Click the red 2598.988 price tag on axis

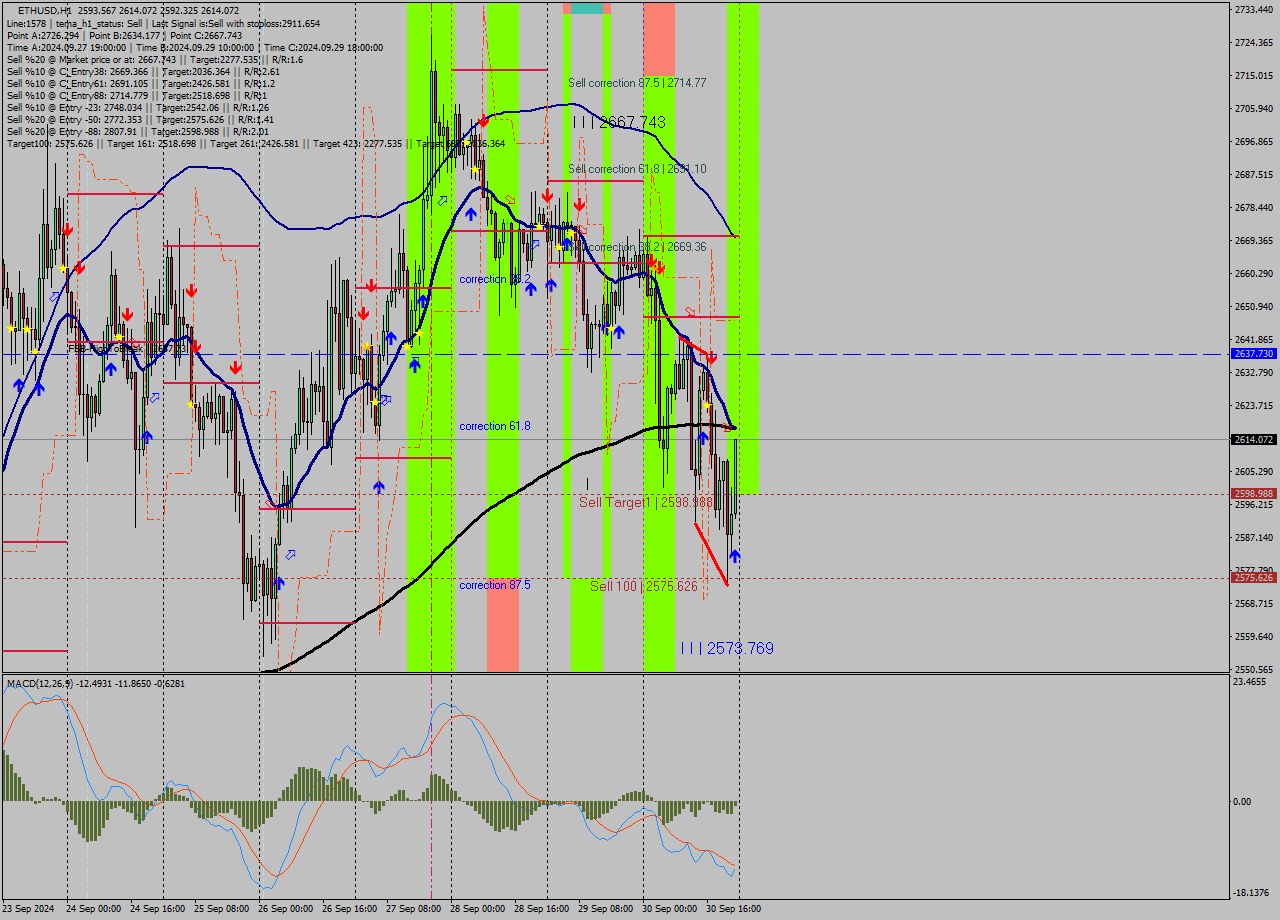tap(1253, 493)
